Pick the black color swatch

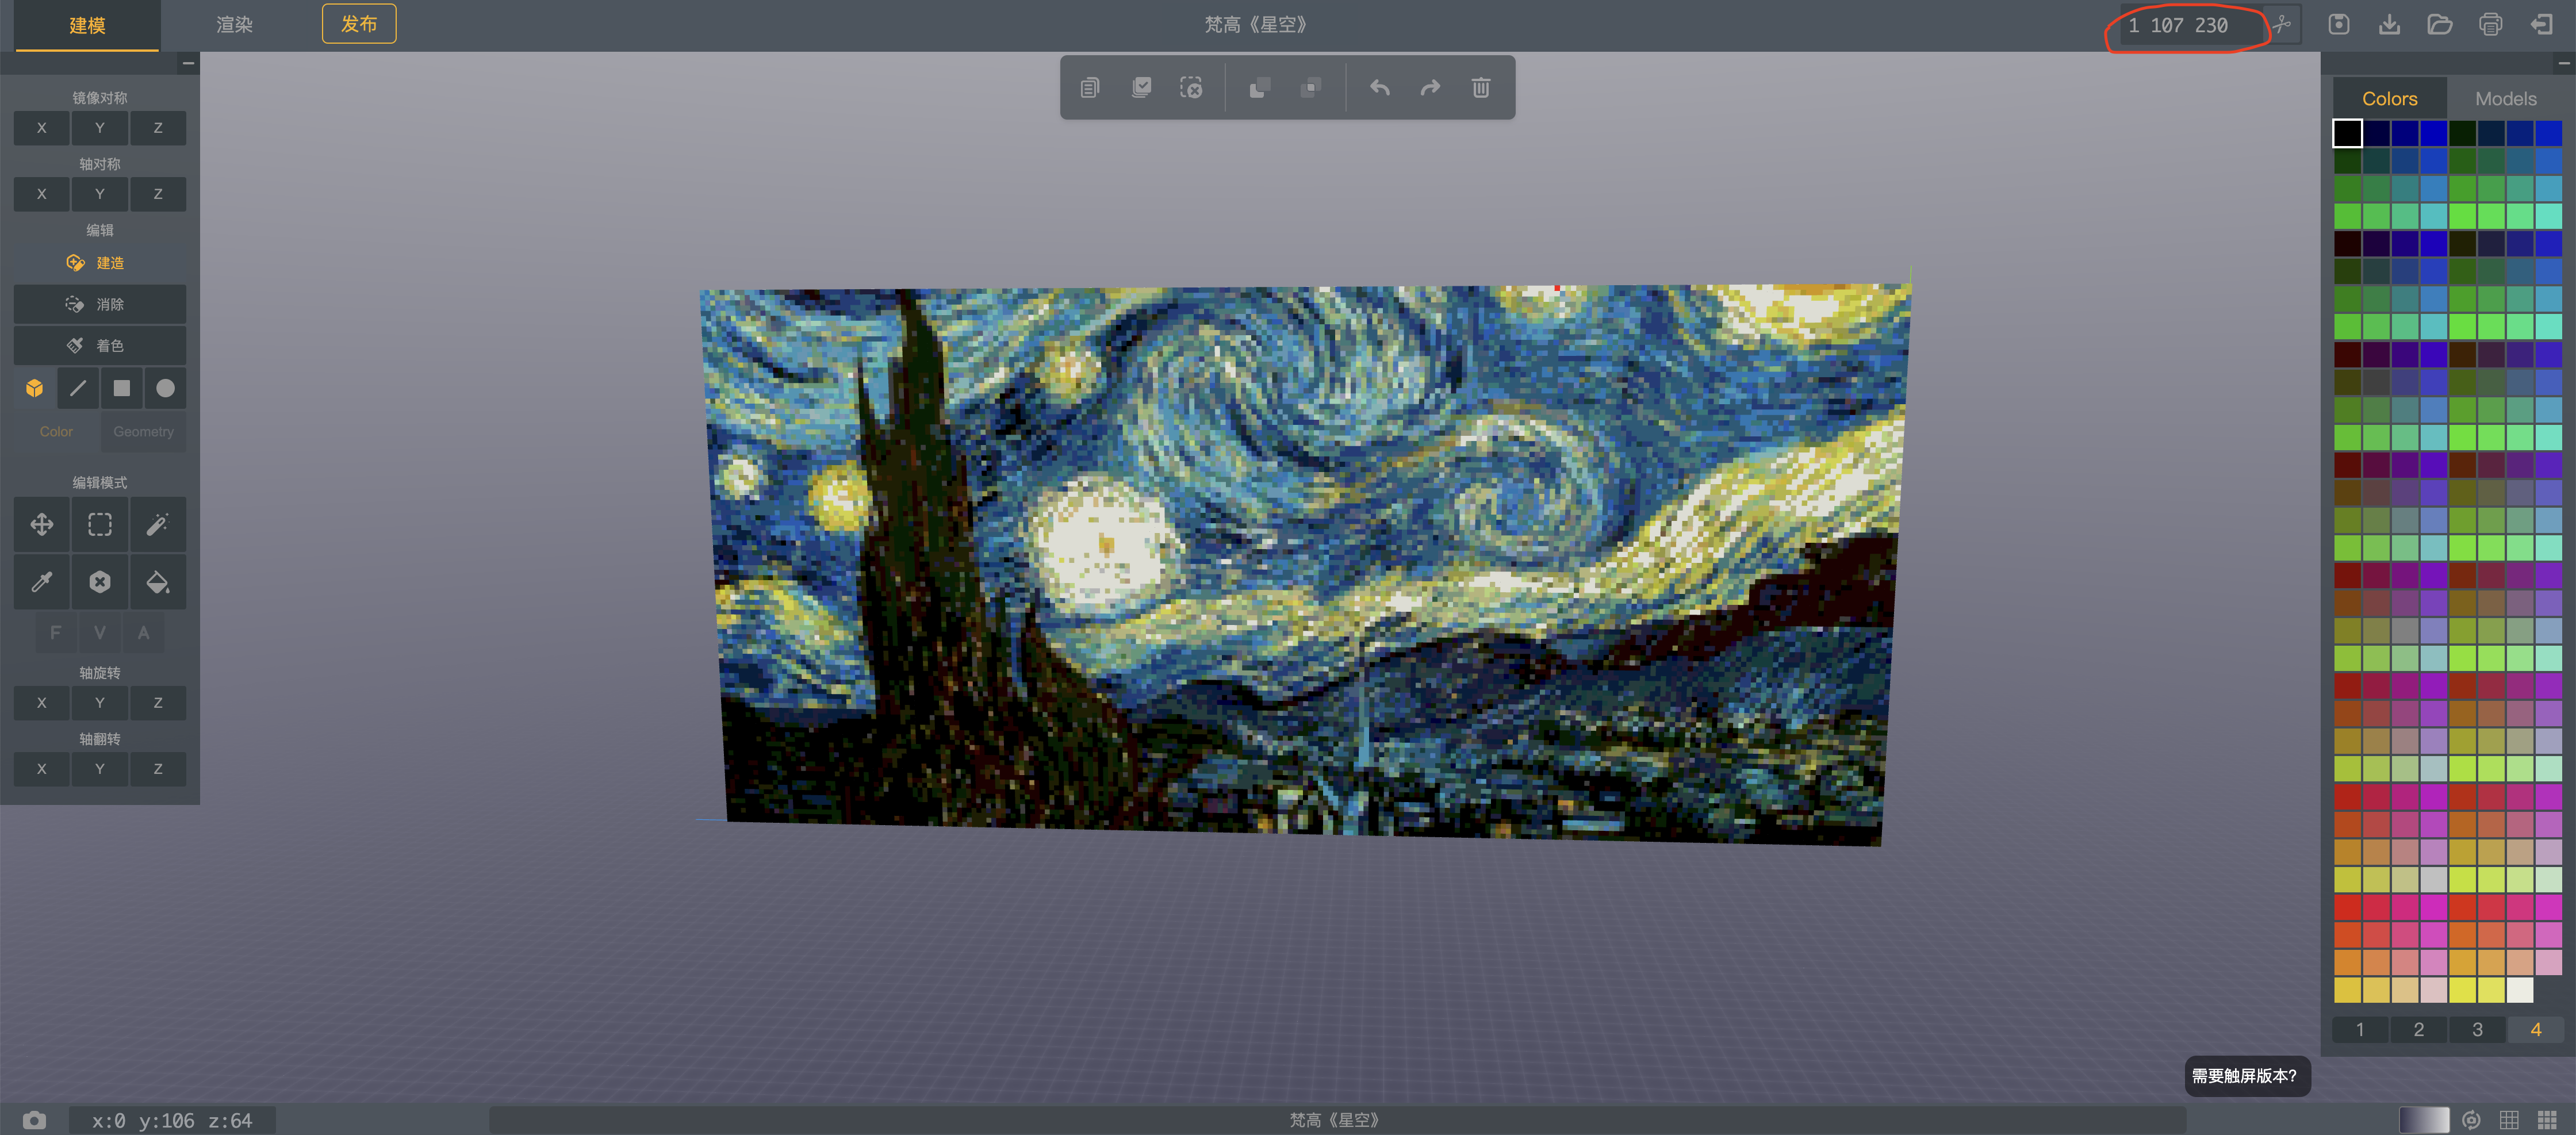(2348, 133)
